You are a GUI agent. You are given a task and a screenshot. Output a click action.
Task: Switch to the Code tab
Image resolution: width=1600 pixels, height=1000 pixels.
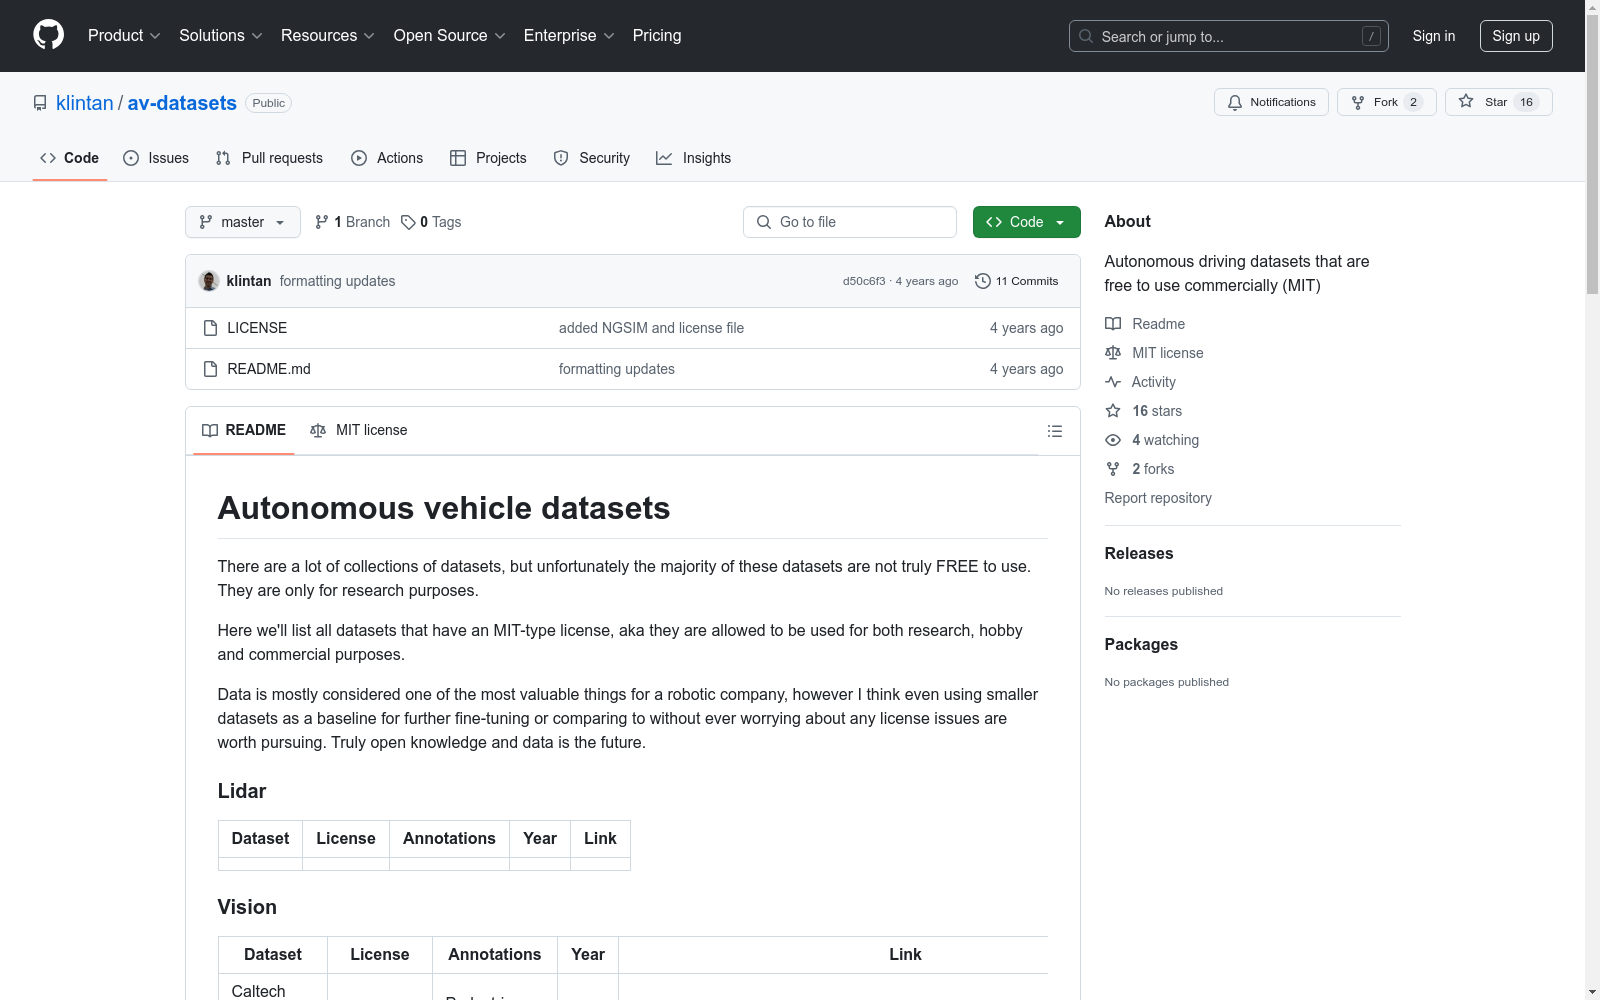[70, 158]
